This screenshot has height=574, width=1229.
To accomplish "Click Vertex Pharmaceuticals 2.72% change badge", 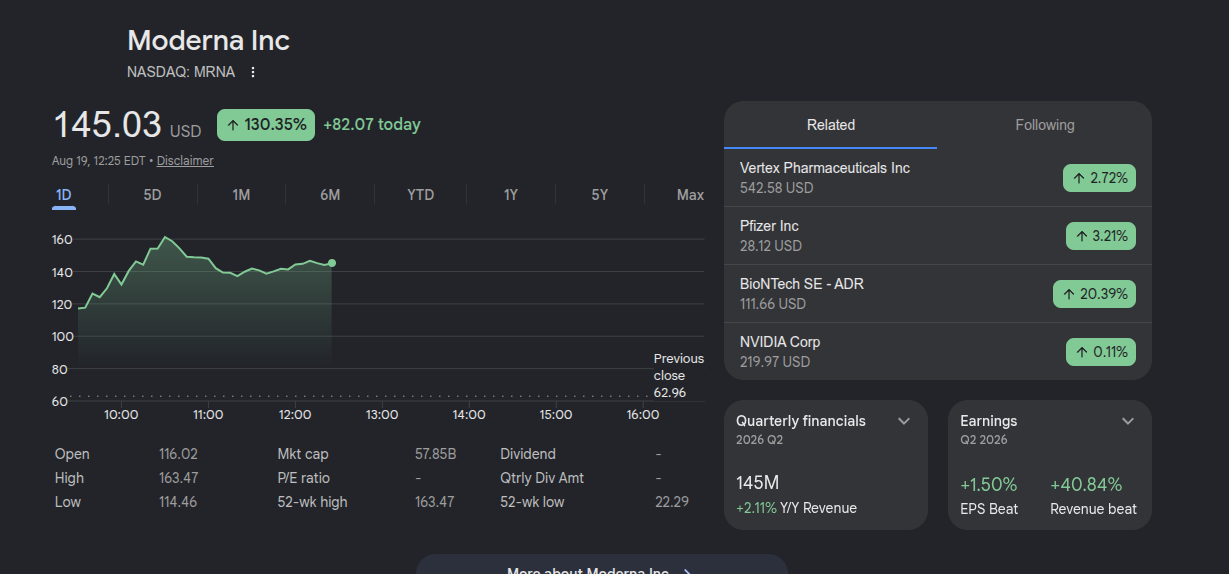I will coord(1099,178).
